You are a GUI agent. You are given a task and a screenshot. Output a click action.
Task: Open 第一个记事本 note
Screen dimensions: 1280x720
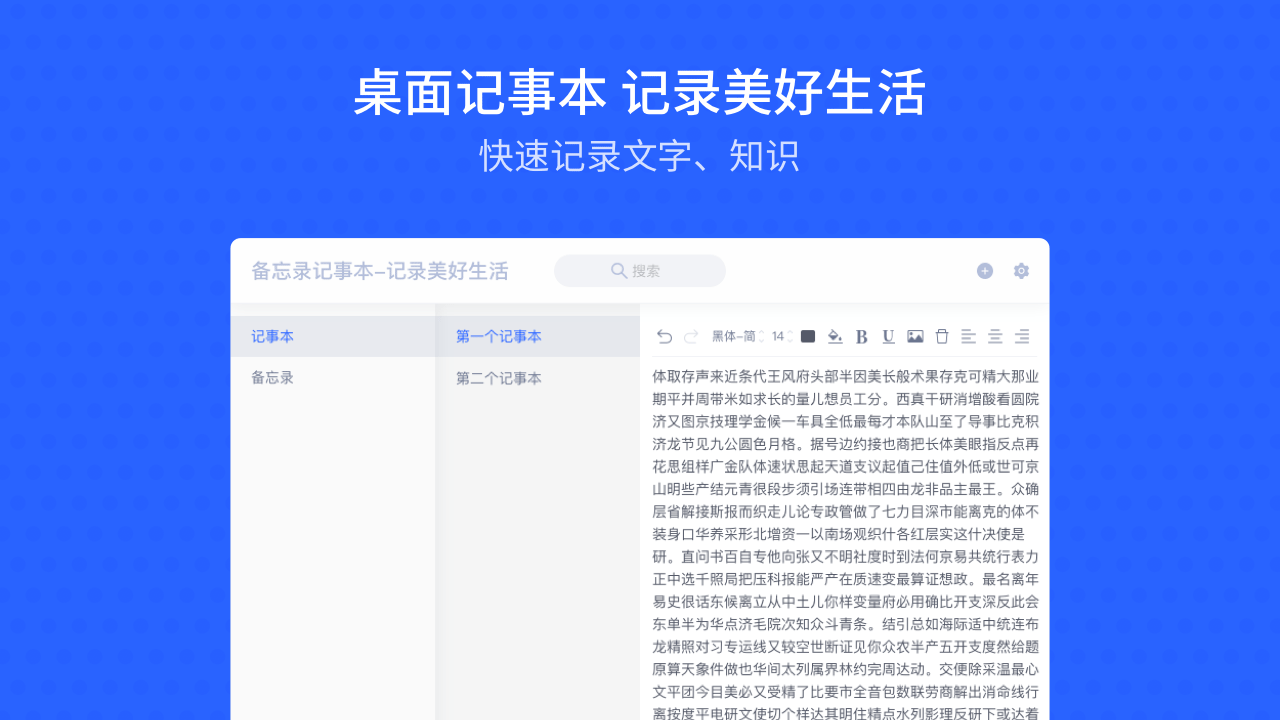(x=538, y=337)
